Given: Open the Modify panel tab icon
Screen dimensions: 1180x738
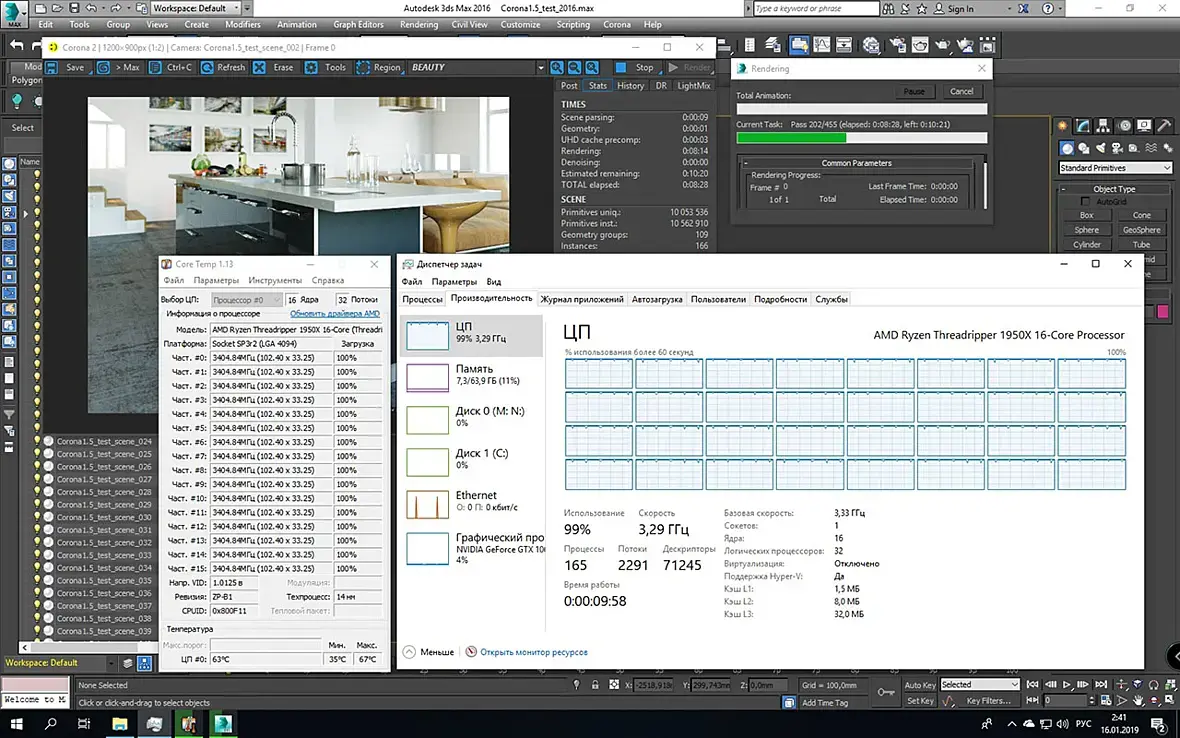Looking at the screenshot, I should (x=1083, y=126).
